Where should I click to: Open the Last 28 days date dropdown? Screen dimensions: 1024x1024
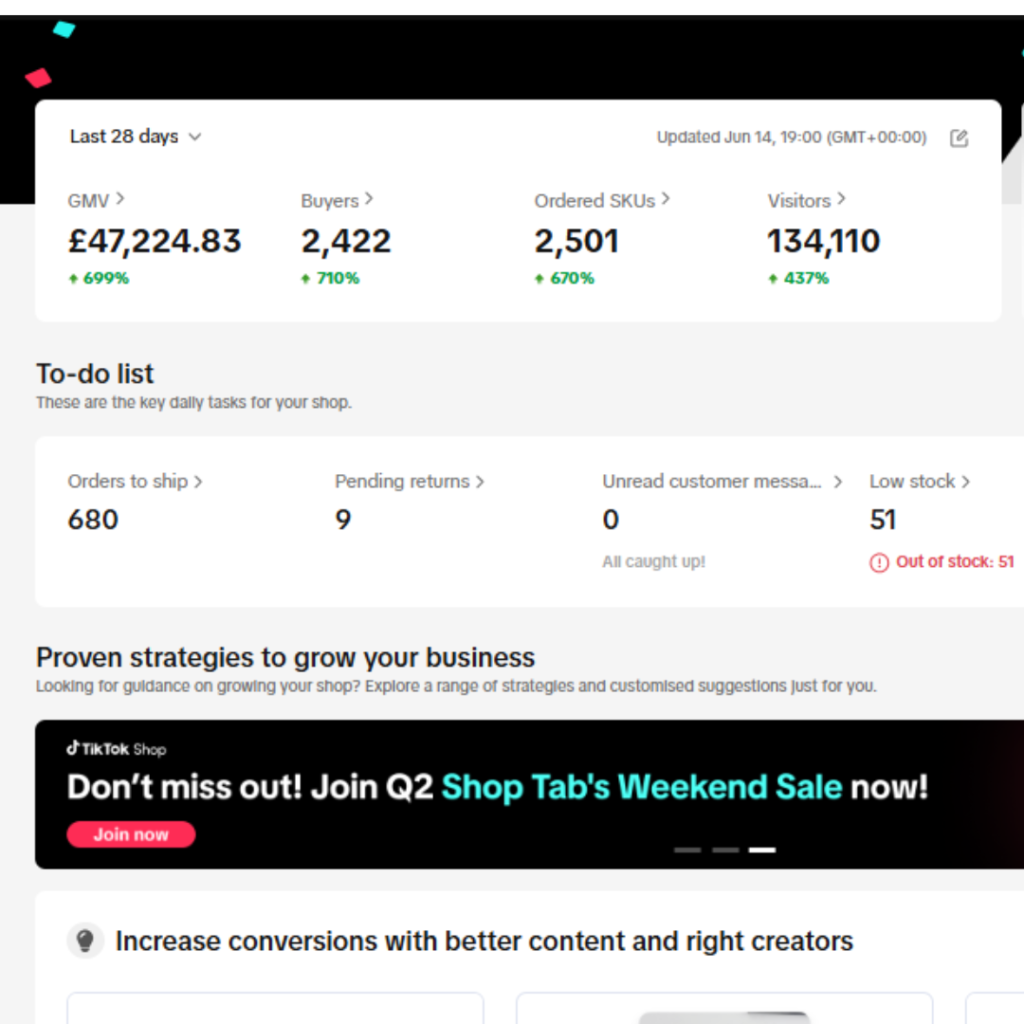point(135,137)
